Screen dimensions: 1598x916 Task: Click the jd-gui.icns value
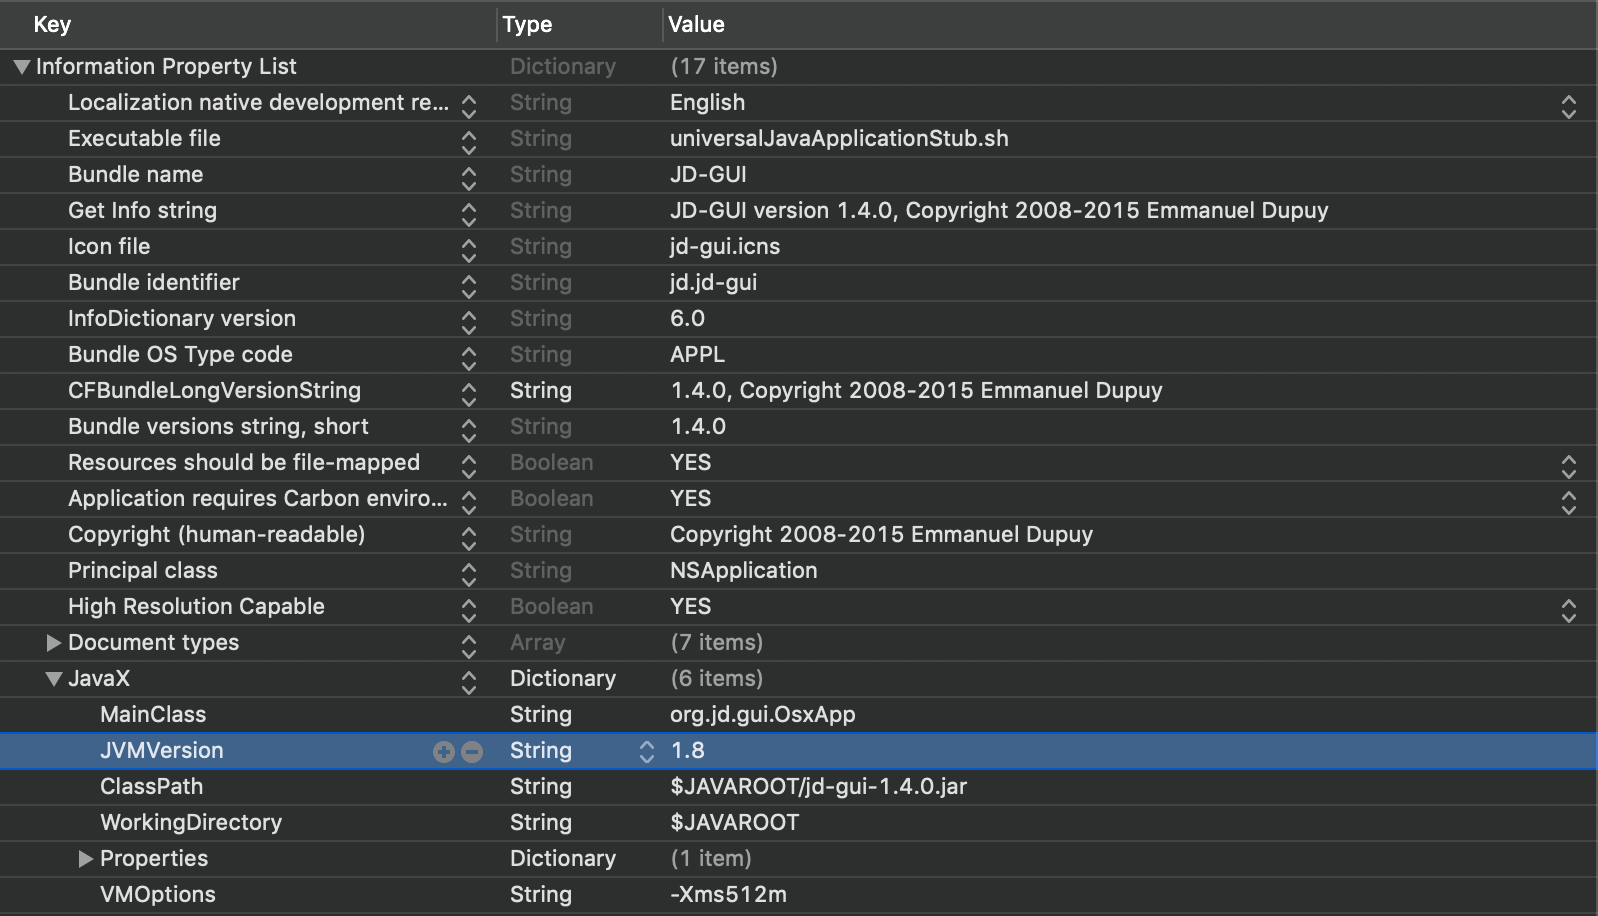[725, 247]
